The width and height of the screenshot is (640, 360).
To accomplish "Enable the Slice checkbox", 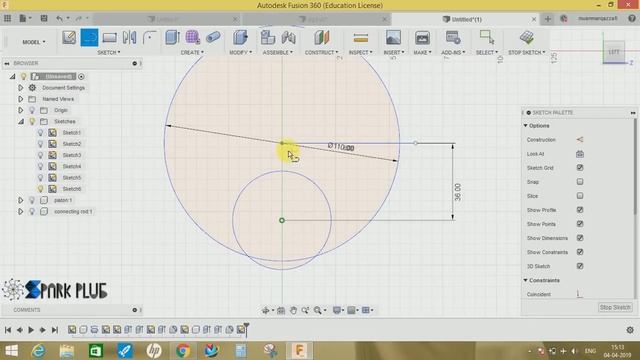I will [x=580, y=196].
